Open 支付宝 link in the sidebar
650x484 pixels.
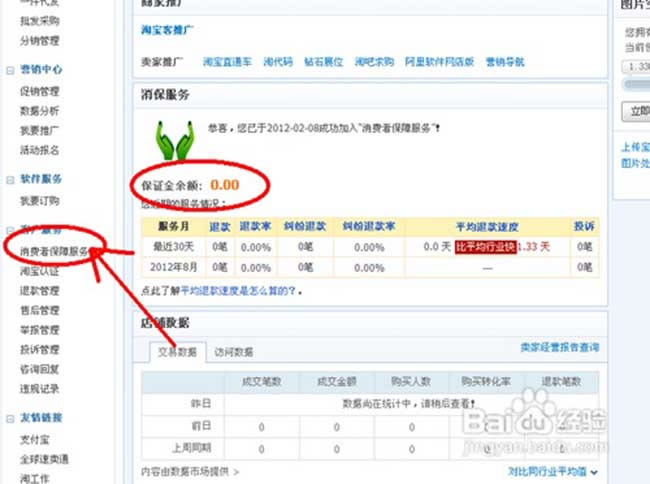[x=34, y=439]
